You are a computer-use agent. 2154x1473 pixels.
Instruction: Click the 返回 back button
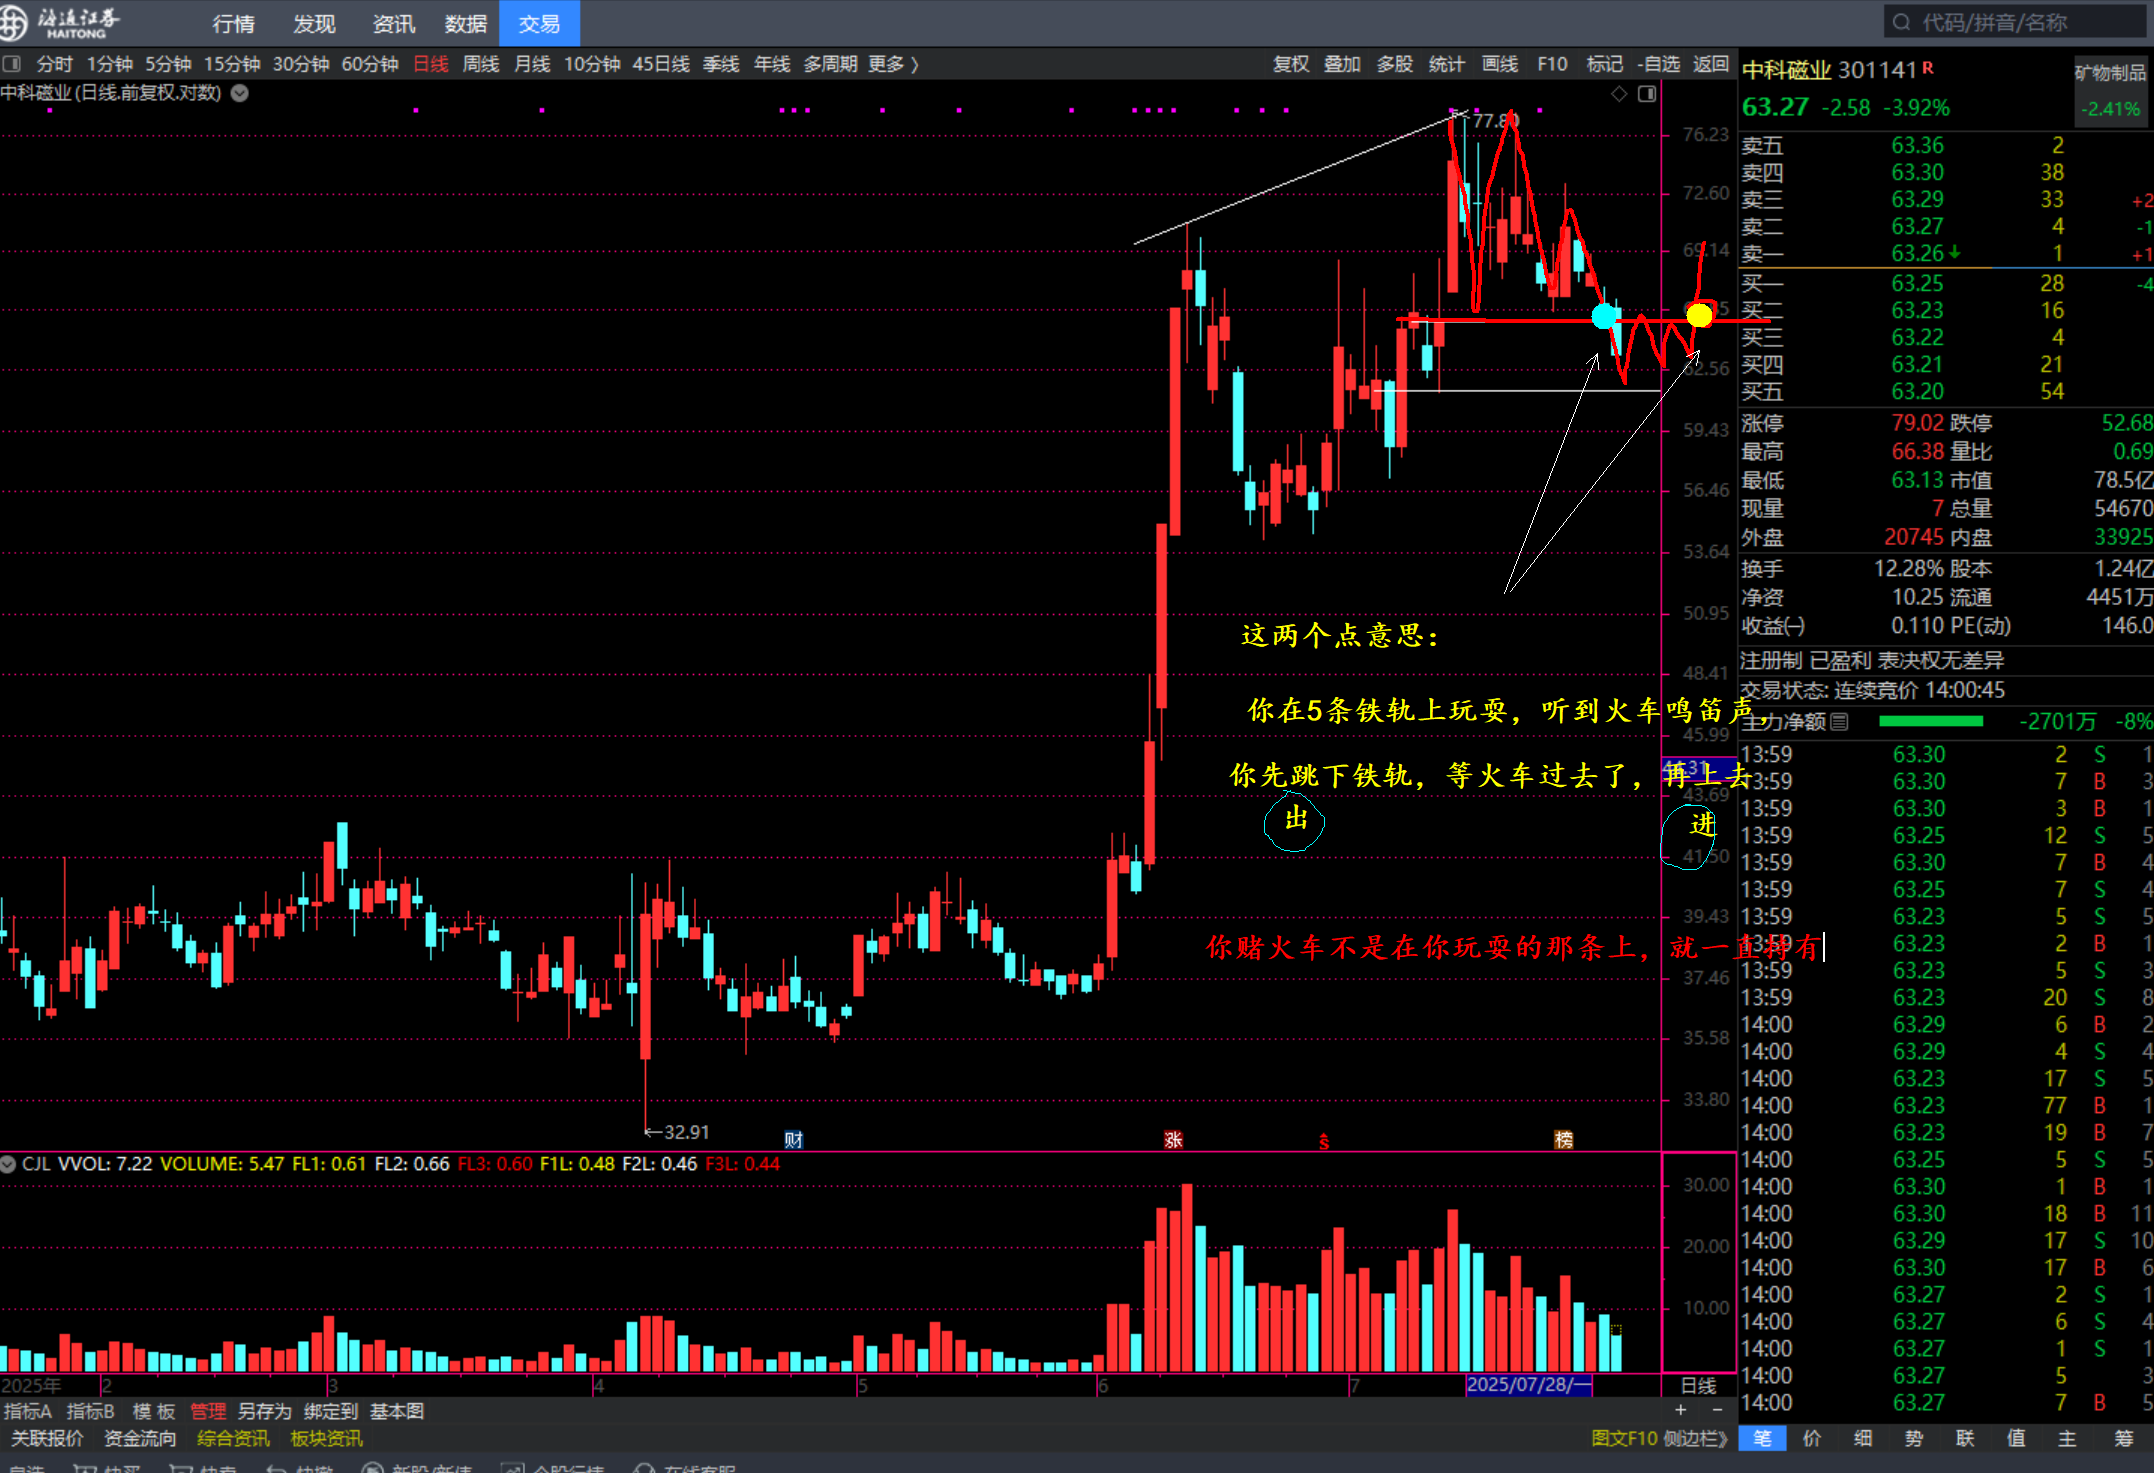[1711, 64]
